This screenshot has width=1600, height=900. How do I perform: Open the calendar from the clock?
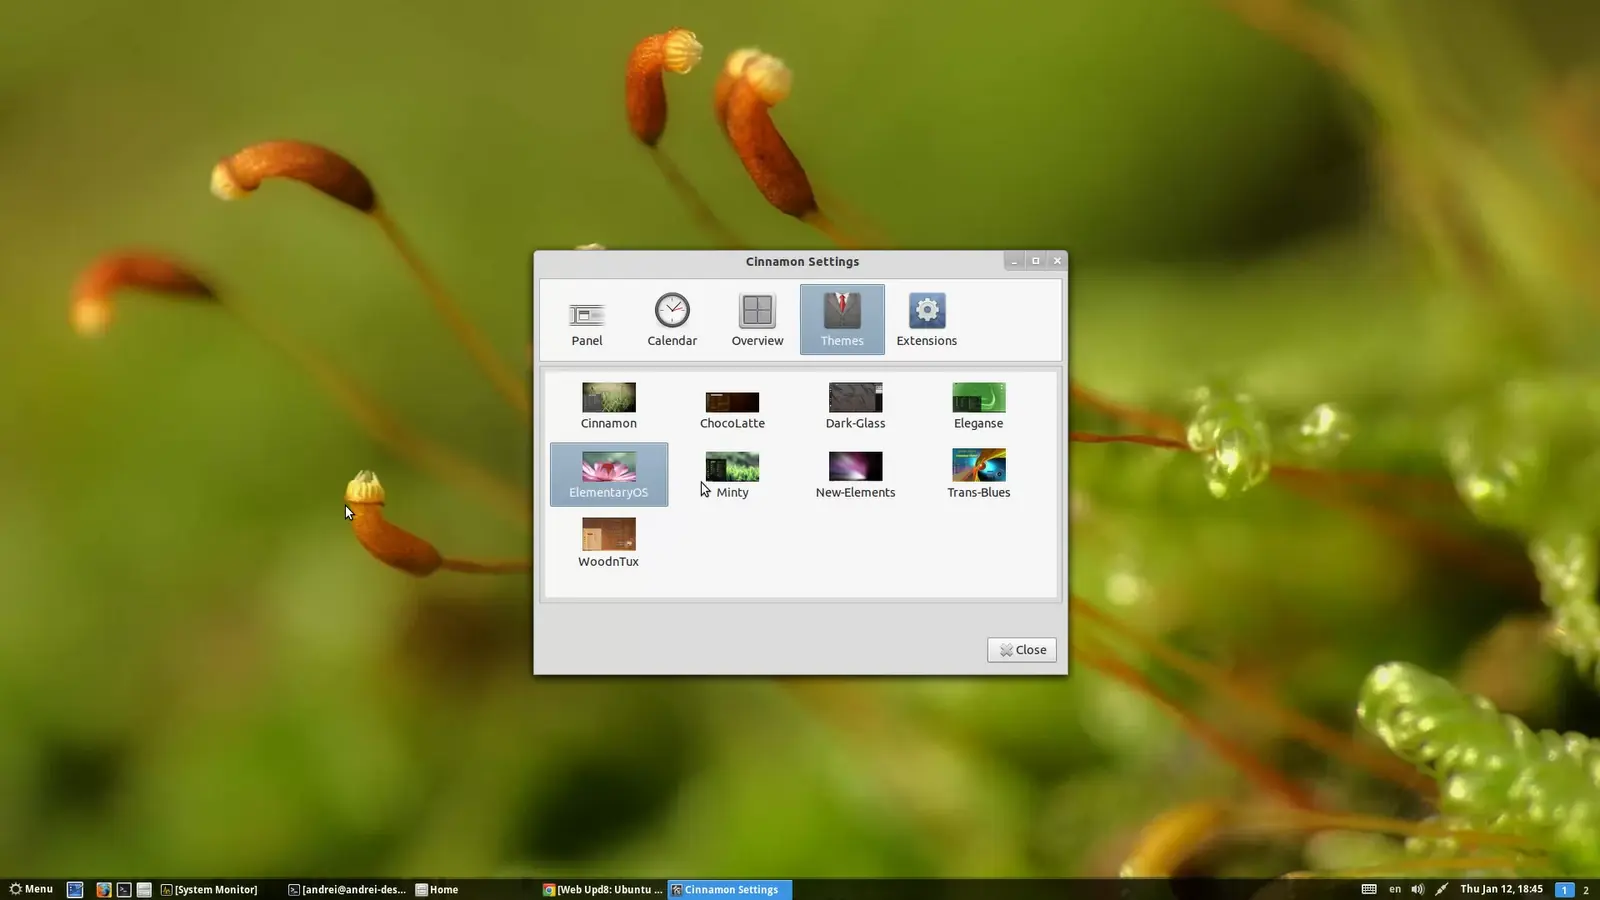pyautogui.click(x=1501, y=889)
